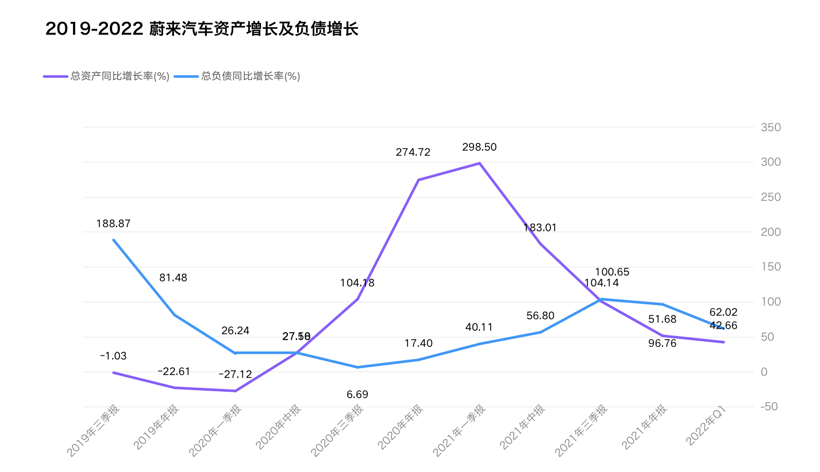This screenshot has height=472, width=820.
Task: Click the blue legend line swatch
Action: coord(186,77)
